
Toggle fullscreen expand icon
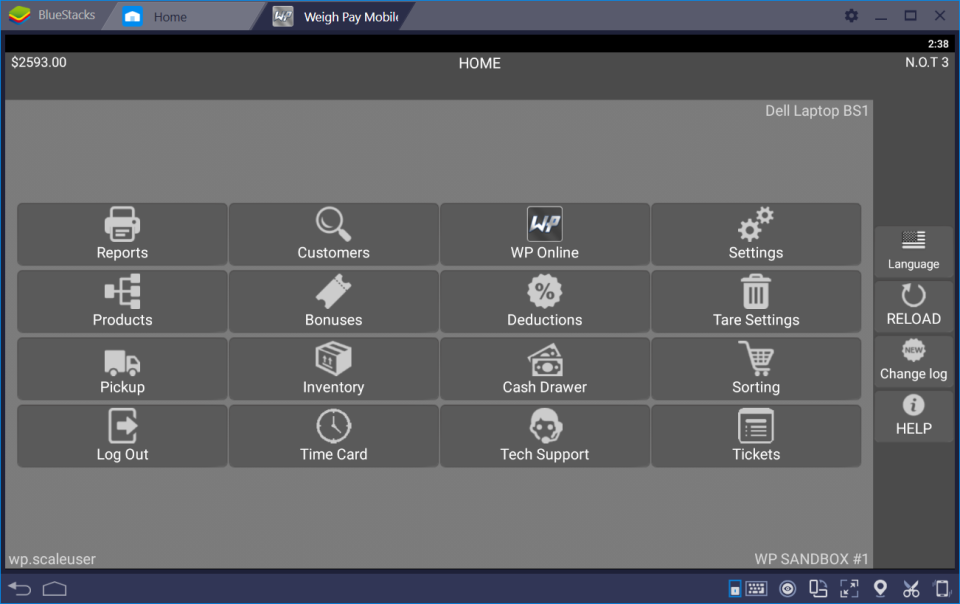[849, 589]
